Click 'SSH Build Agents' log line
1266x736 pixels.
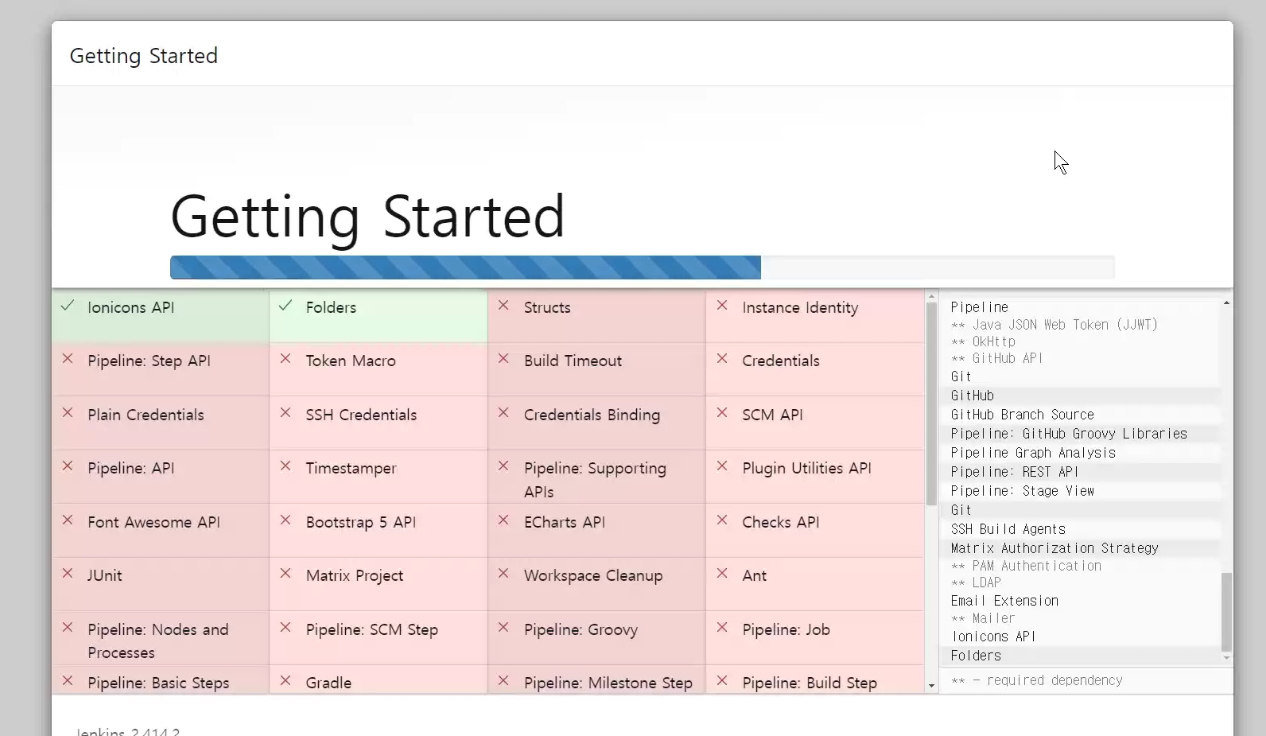(1008, 529)
